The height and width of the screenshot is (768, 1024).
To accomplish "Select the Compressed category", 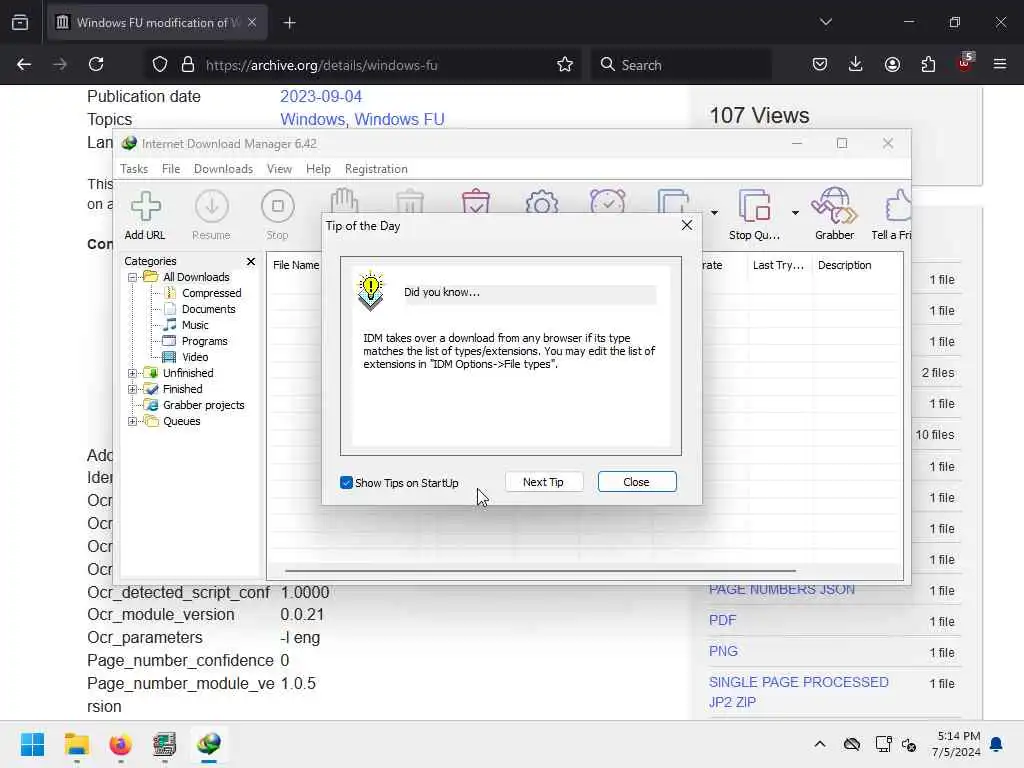I will click(x=212, y=293).
